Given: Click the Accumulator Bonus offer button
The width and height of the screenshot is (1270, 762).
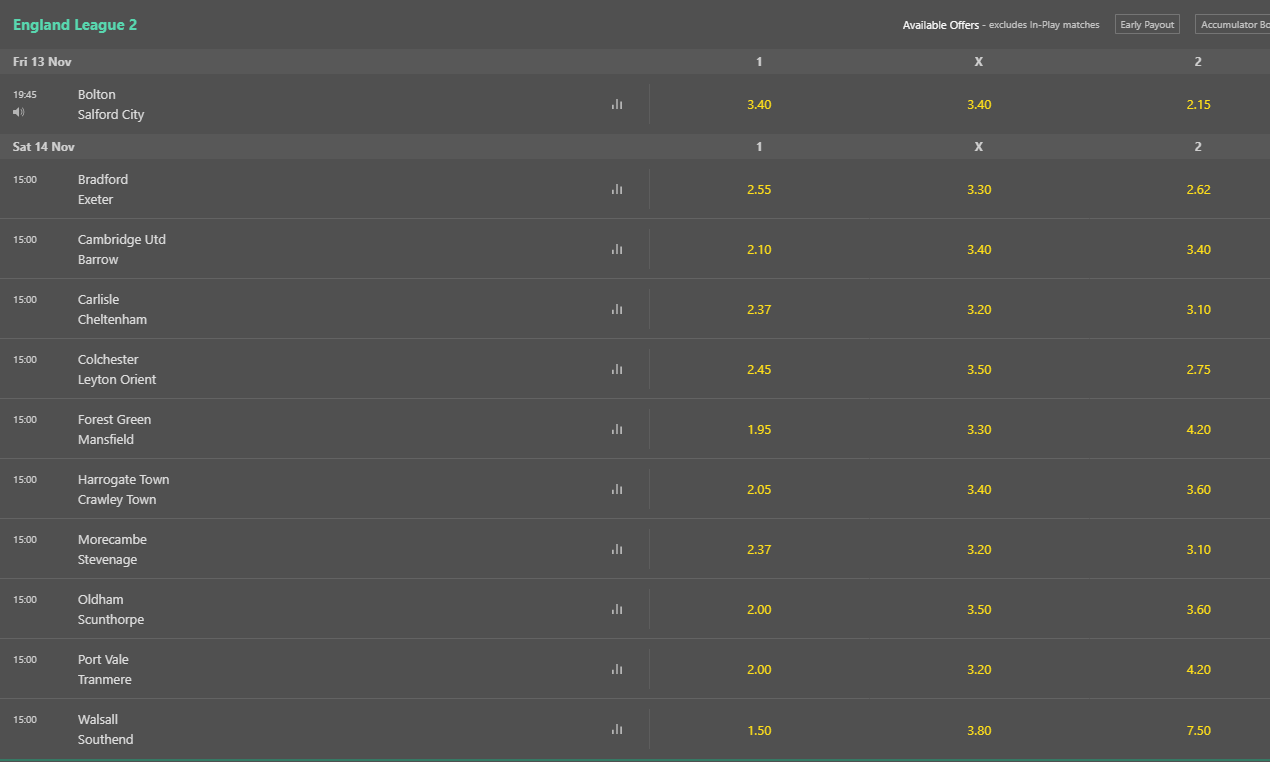Looking at the screenshot, I should point(1232,24).
